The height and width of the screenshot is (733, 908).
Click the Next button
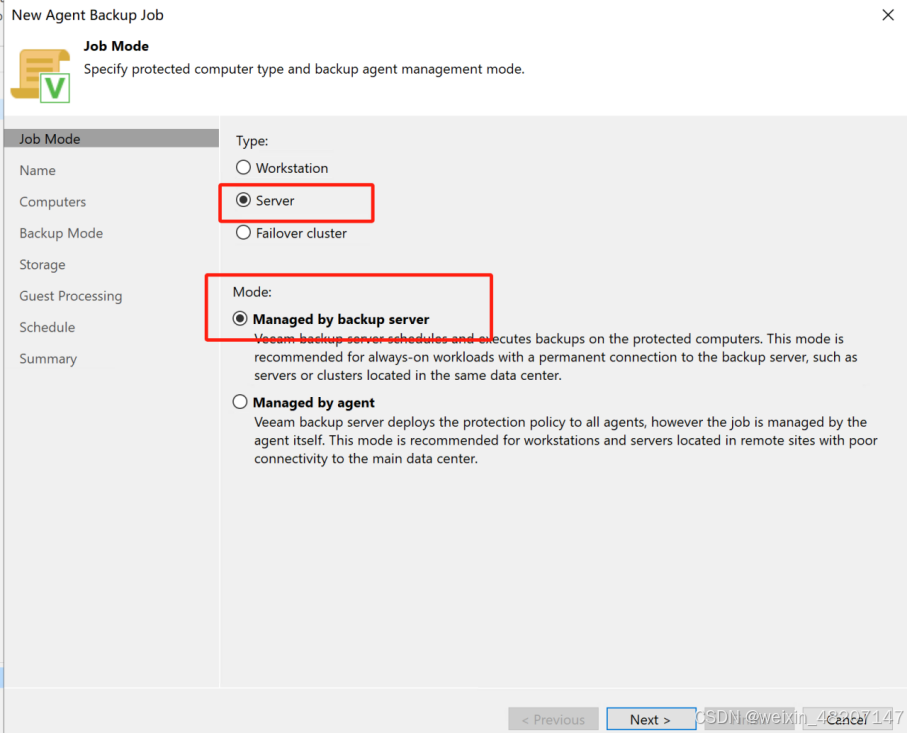pos(651,719)
